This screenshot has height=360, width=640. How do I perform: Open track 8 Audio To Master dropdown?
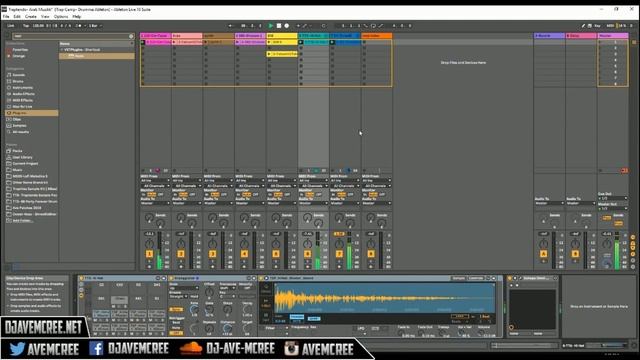click(x=376, y=203)
